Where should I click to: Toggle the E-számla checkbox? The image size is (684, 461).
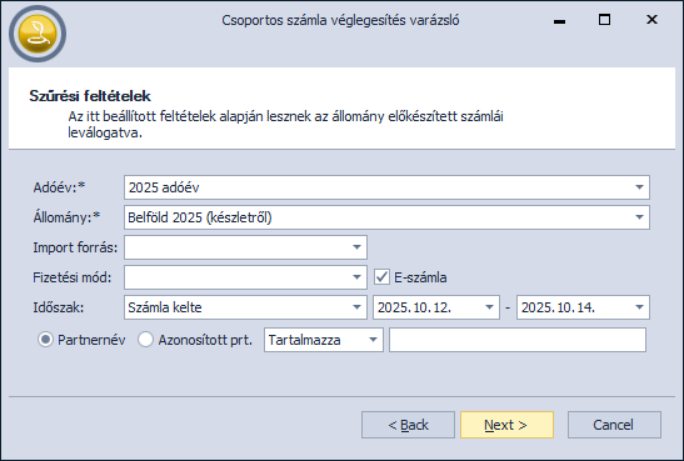coord(381,277)
